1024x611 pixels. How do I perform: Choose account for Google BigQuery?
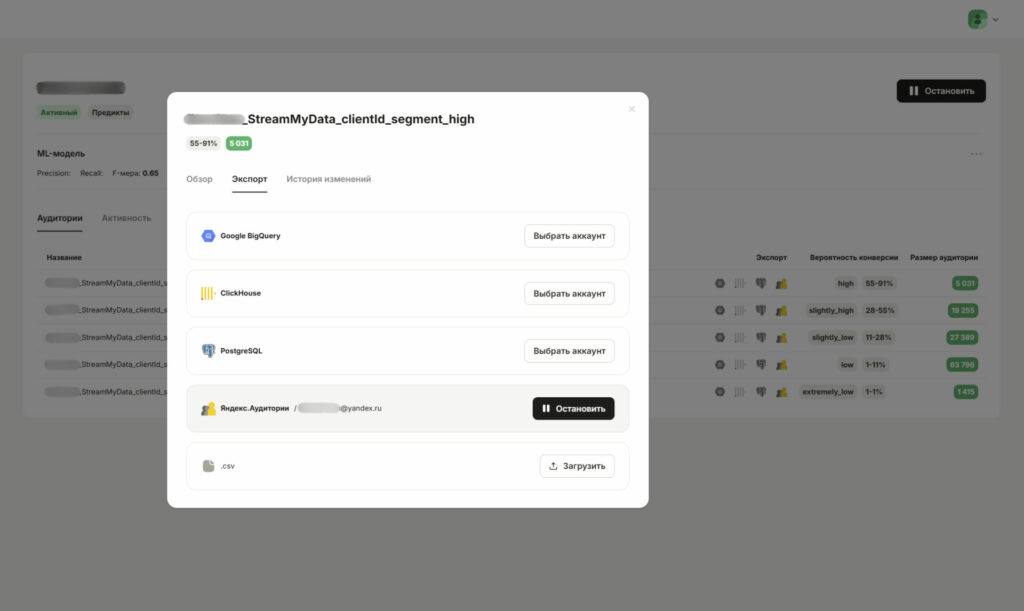[x=569, y=236]
